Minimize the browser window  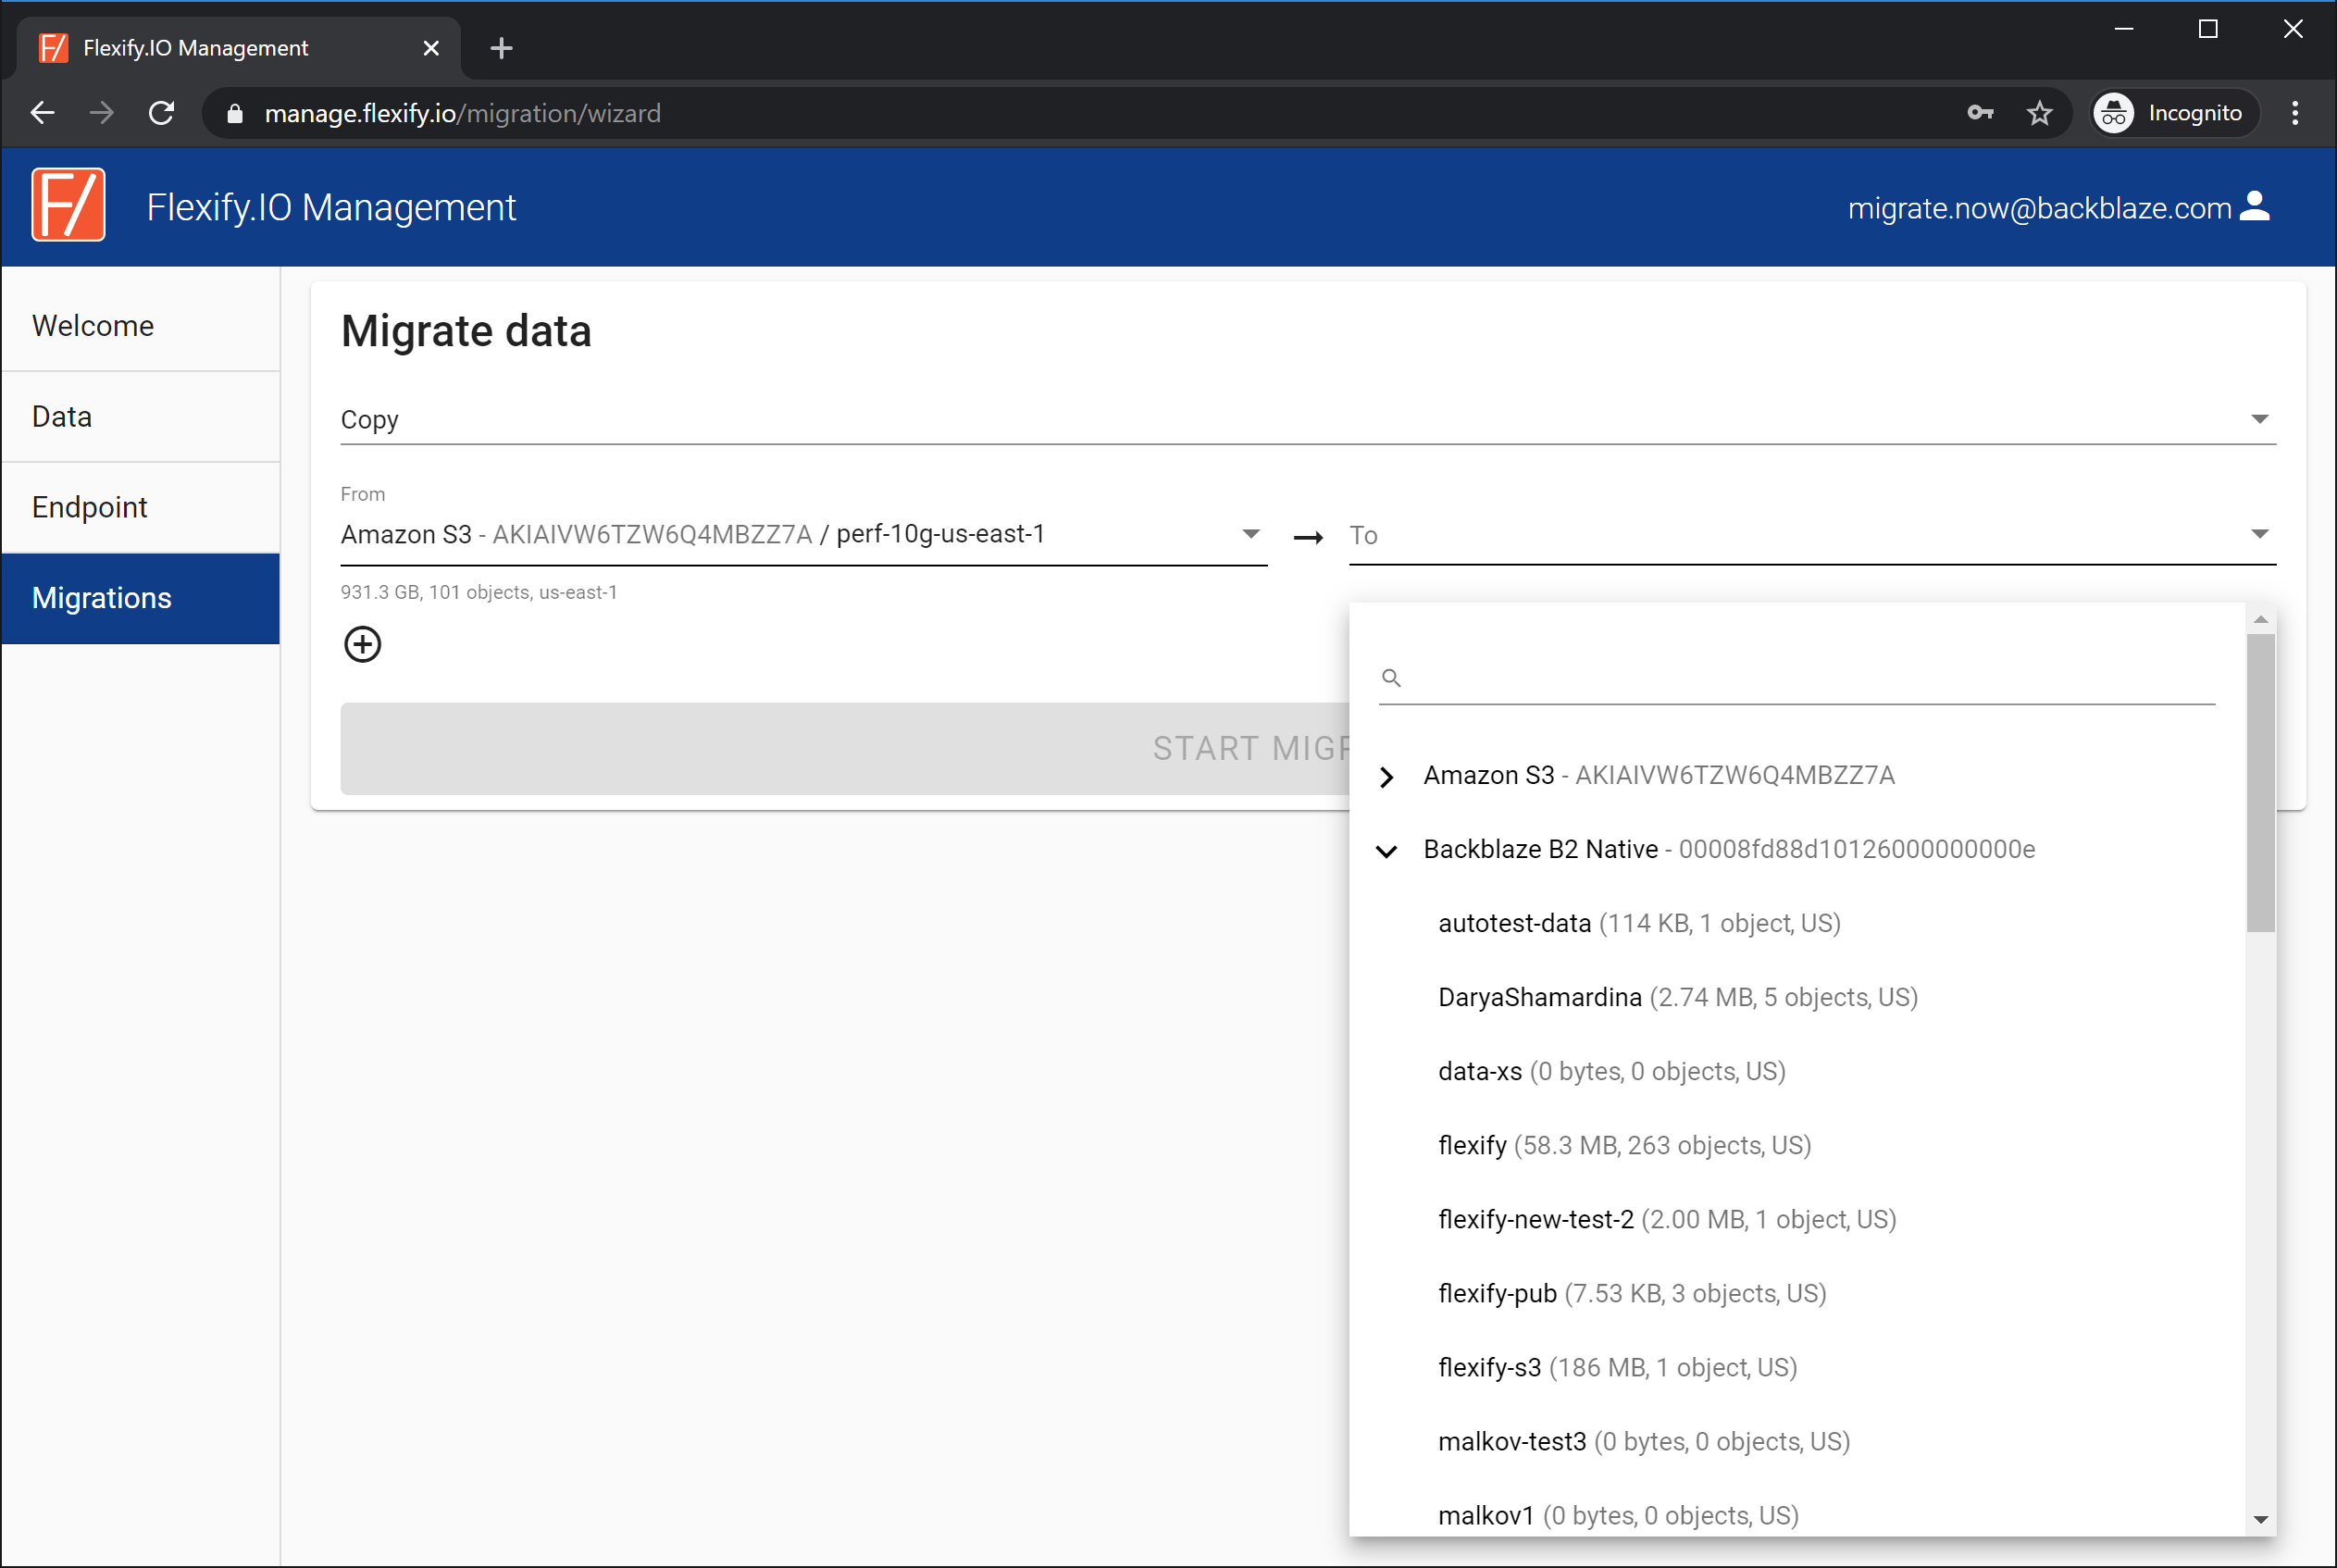[x=2124, y=30]
